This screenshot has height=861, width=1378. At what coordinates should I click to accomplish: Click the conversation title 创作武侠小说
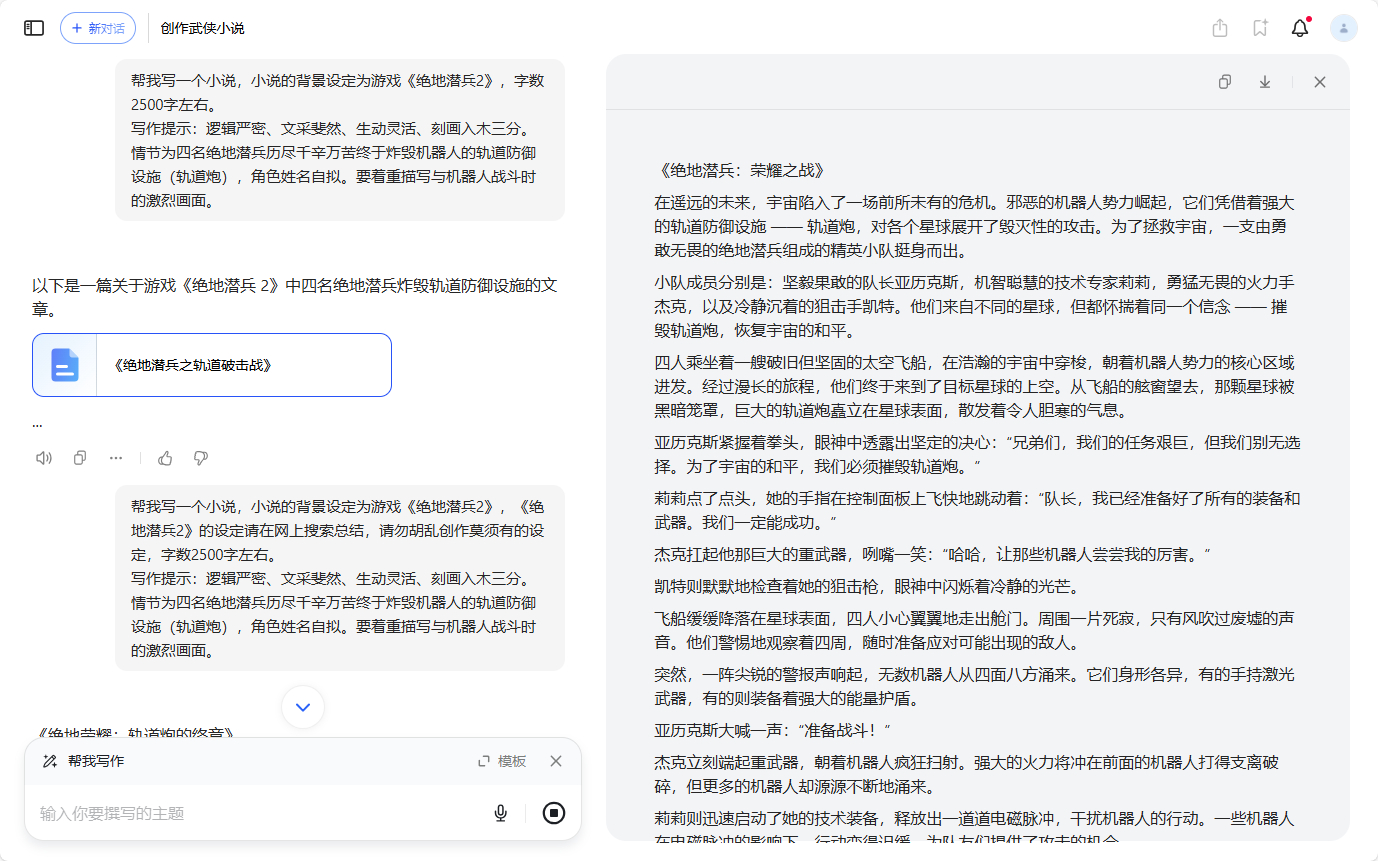pos(202,28)
